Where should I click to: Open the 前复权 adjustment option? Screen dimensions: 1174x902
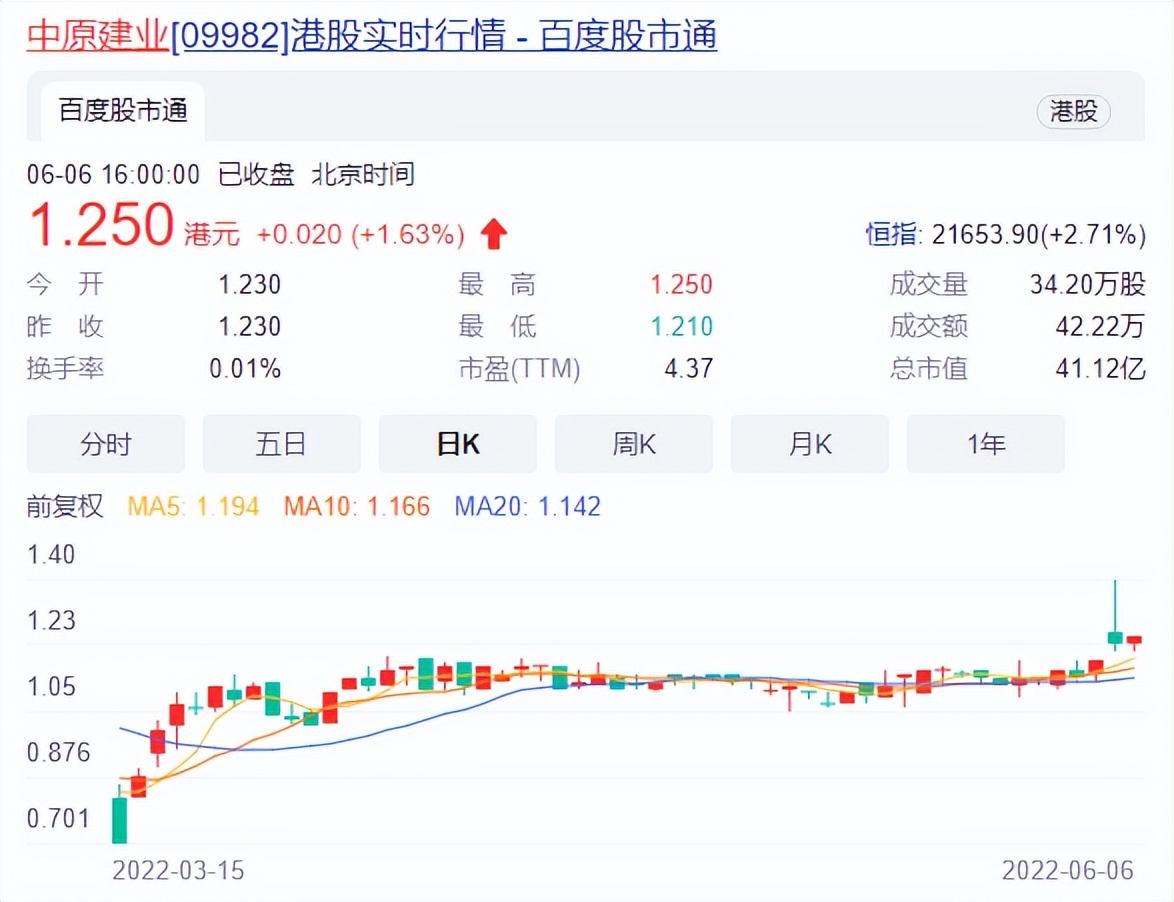63,506
